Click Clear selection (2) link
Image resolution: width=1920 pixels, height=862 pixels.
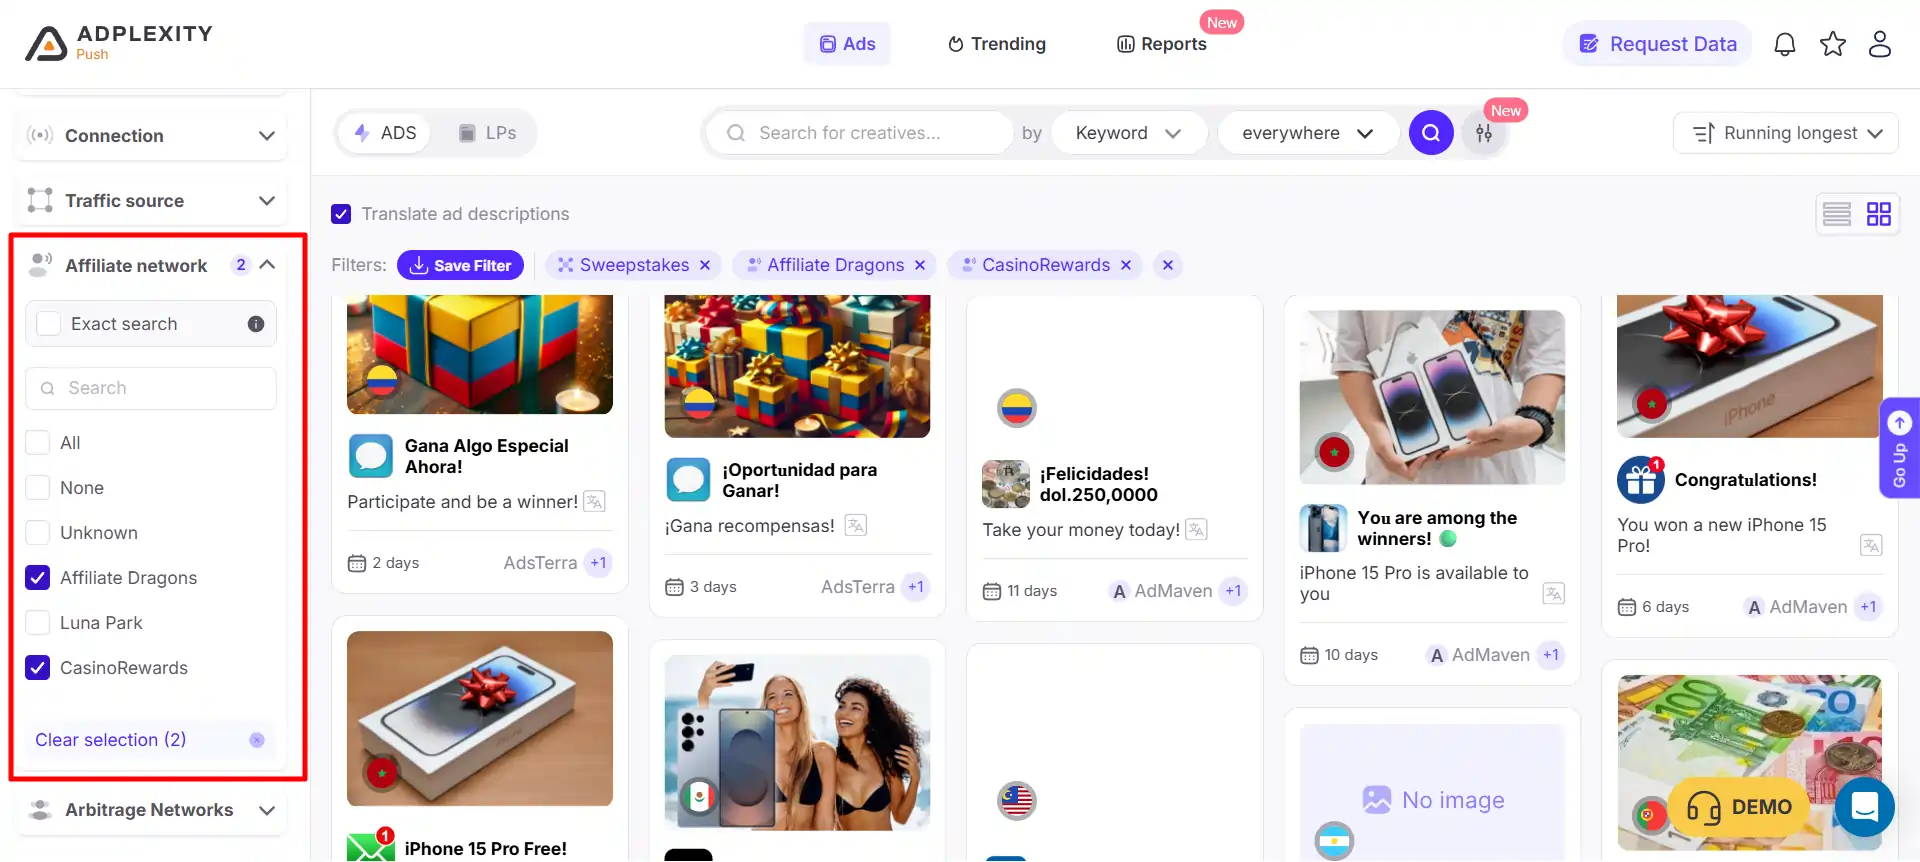[111, 740]
